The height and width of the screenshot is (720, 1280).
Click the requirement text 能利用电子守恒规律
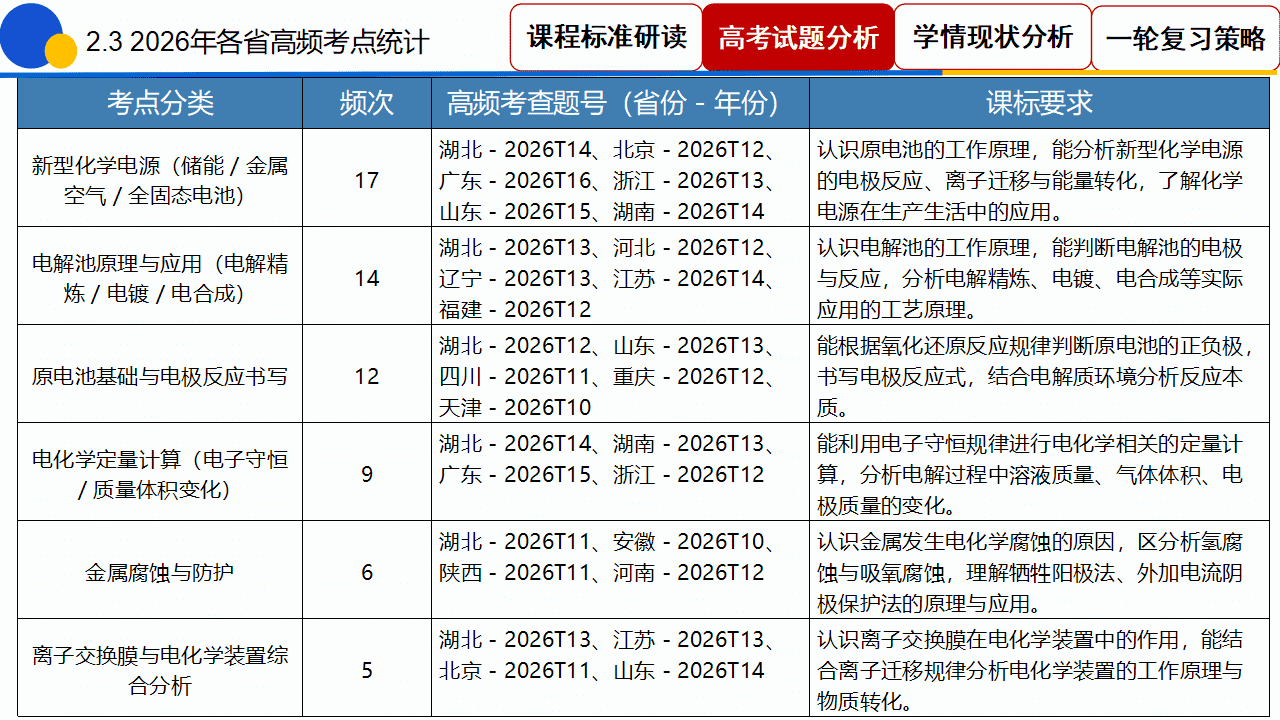[x=1039, y=474]
